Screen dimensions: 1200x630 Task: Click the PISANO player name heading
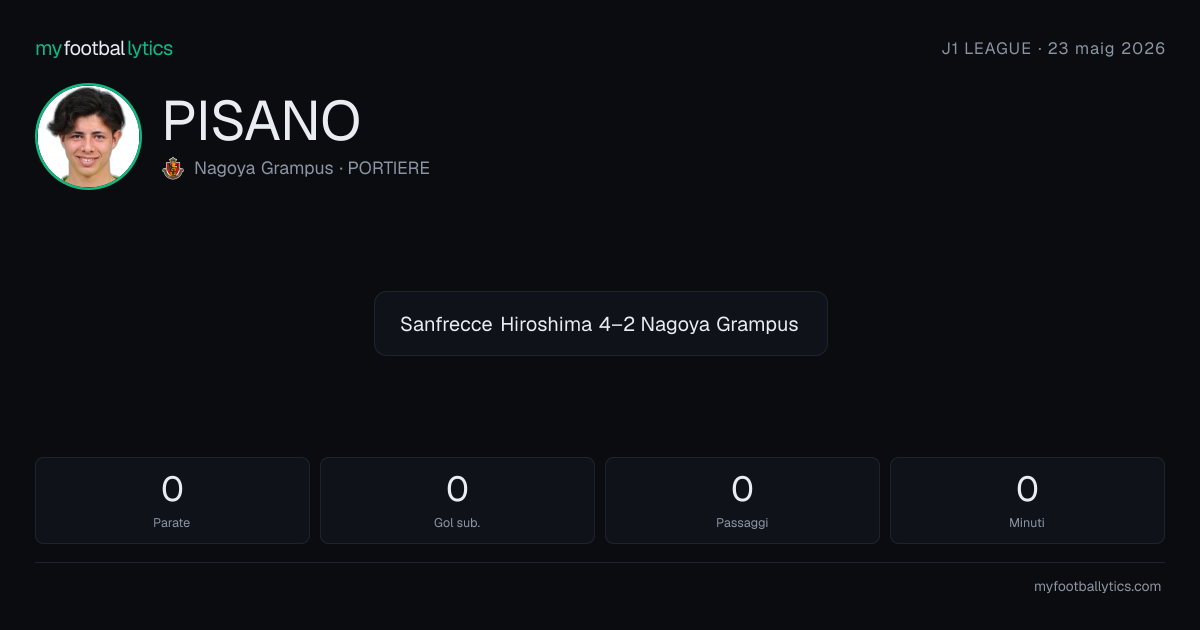click(x=261, y=122)
